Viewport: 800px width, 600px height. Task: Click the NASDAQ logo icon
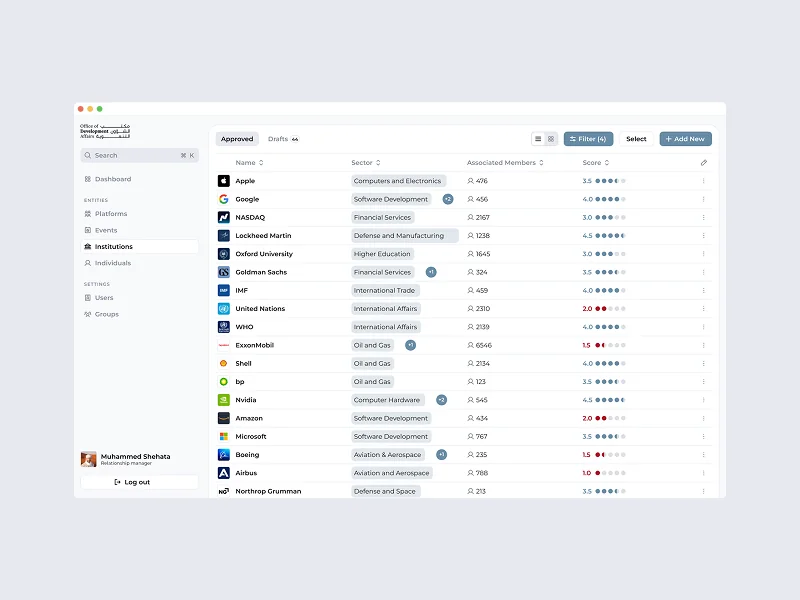(x=223, y=217)
